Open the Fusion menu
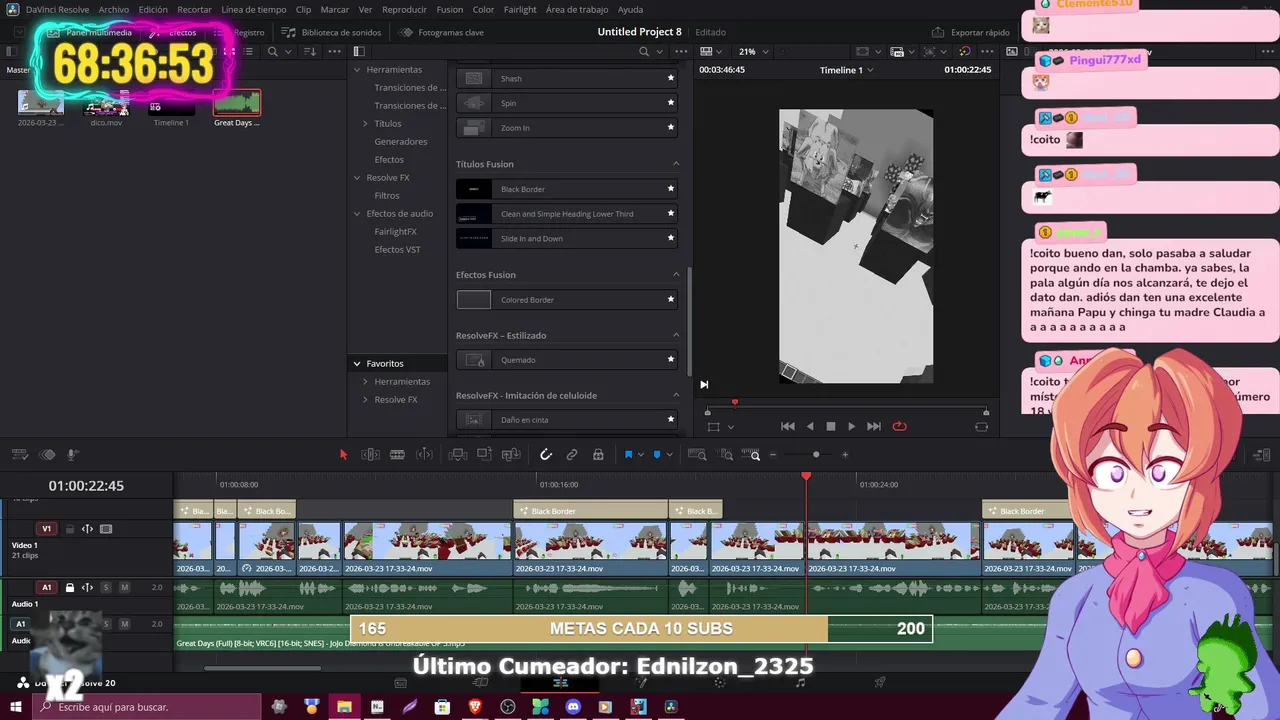This screenshot has width=1280, height=720. (450, 9)
